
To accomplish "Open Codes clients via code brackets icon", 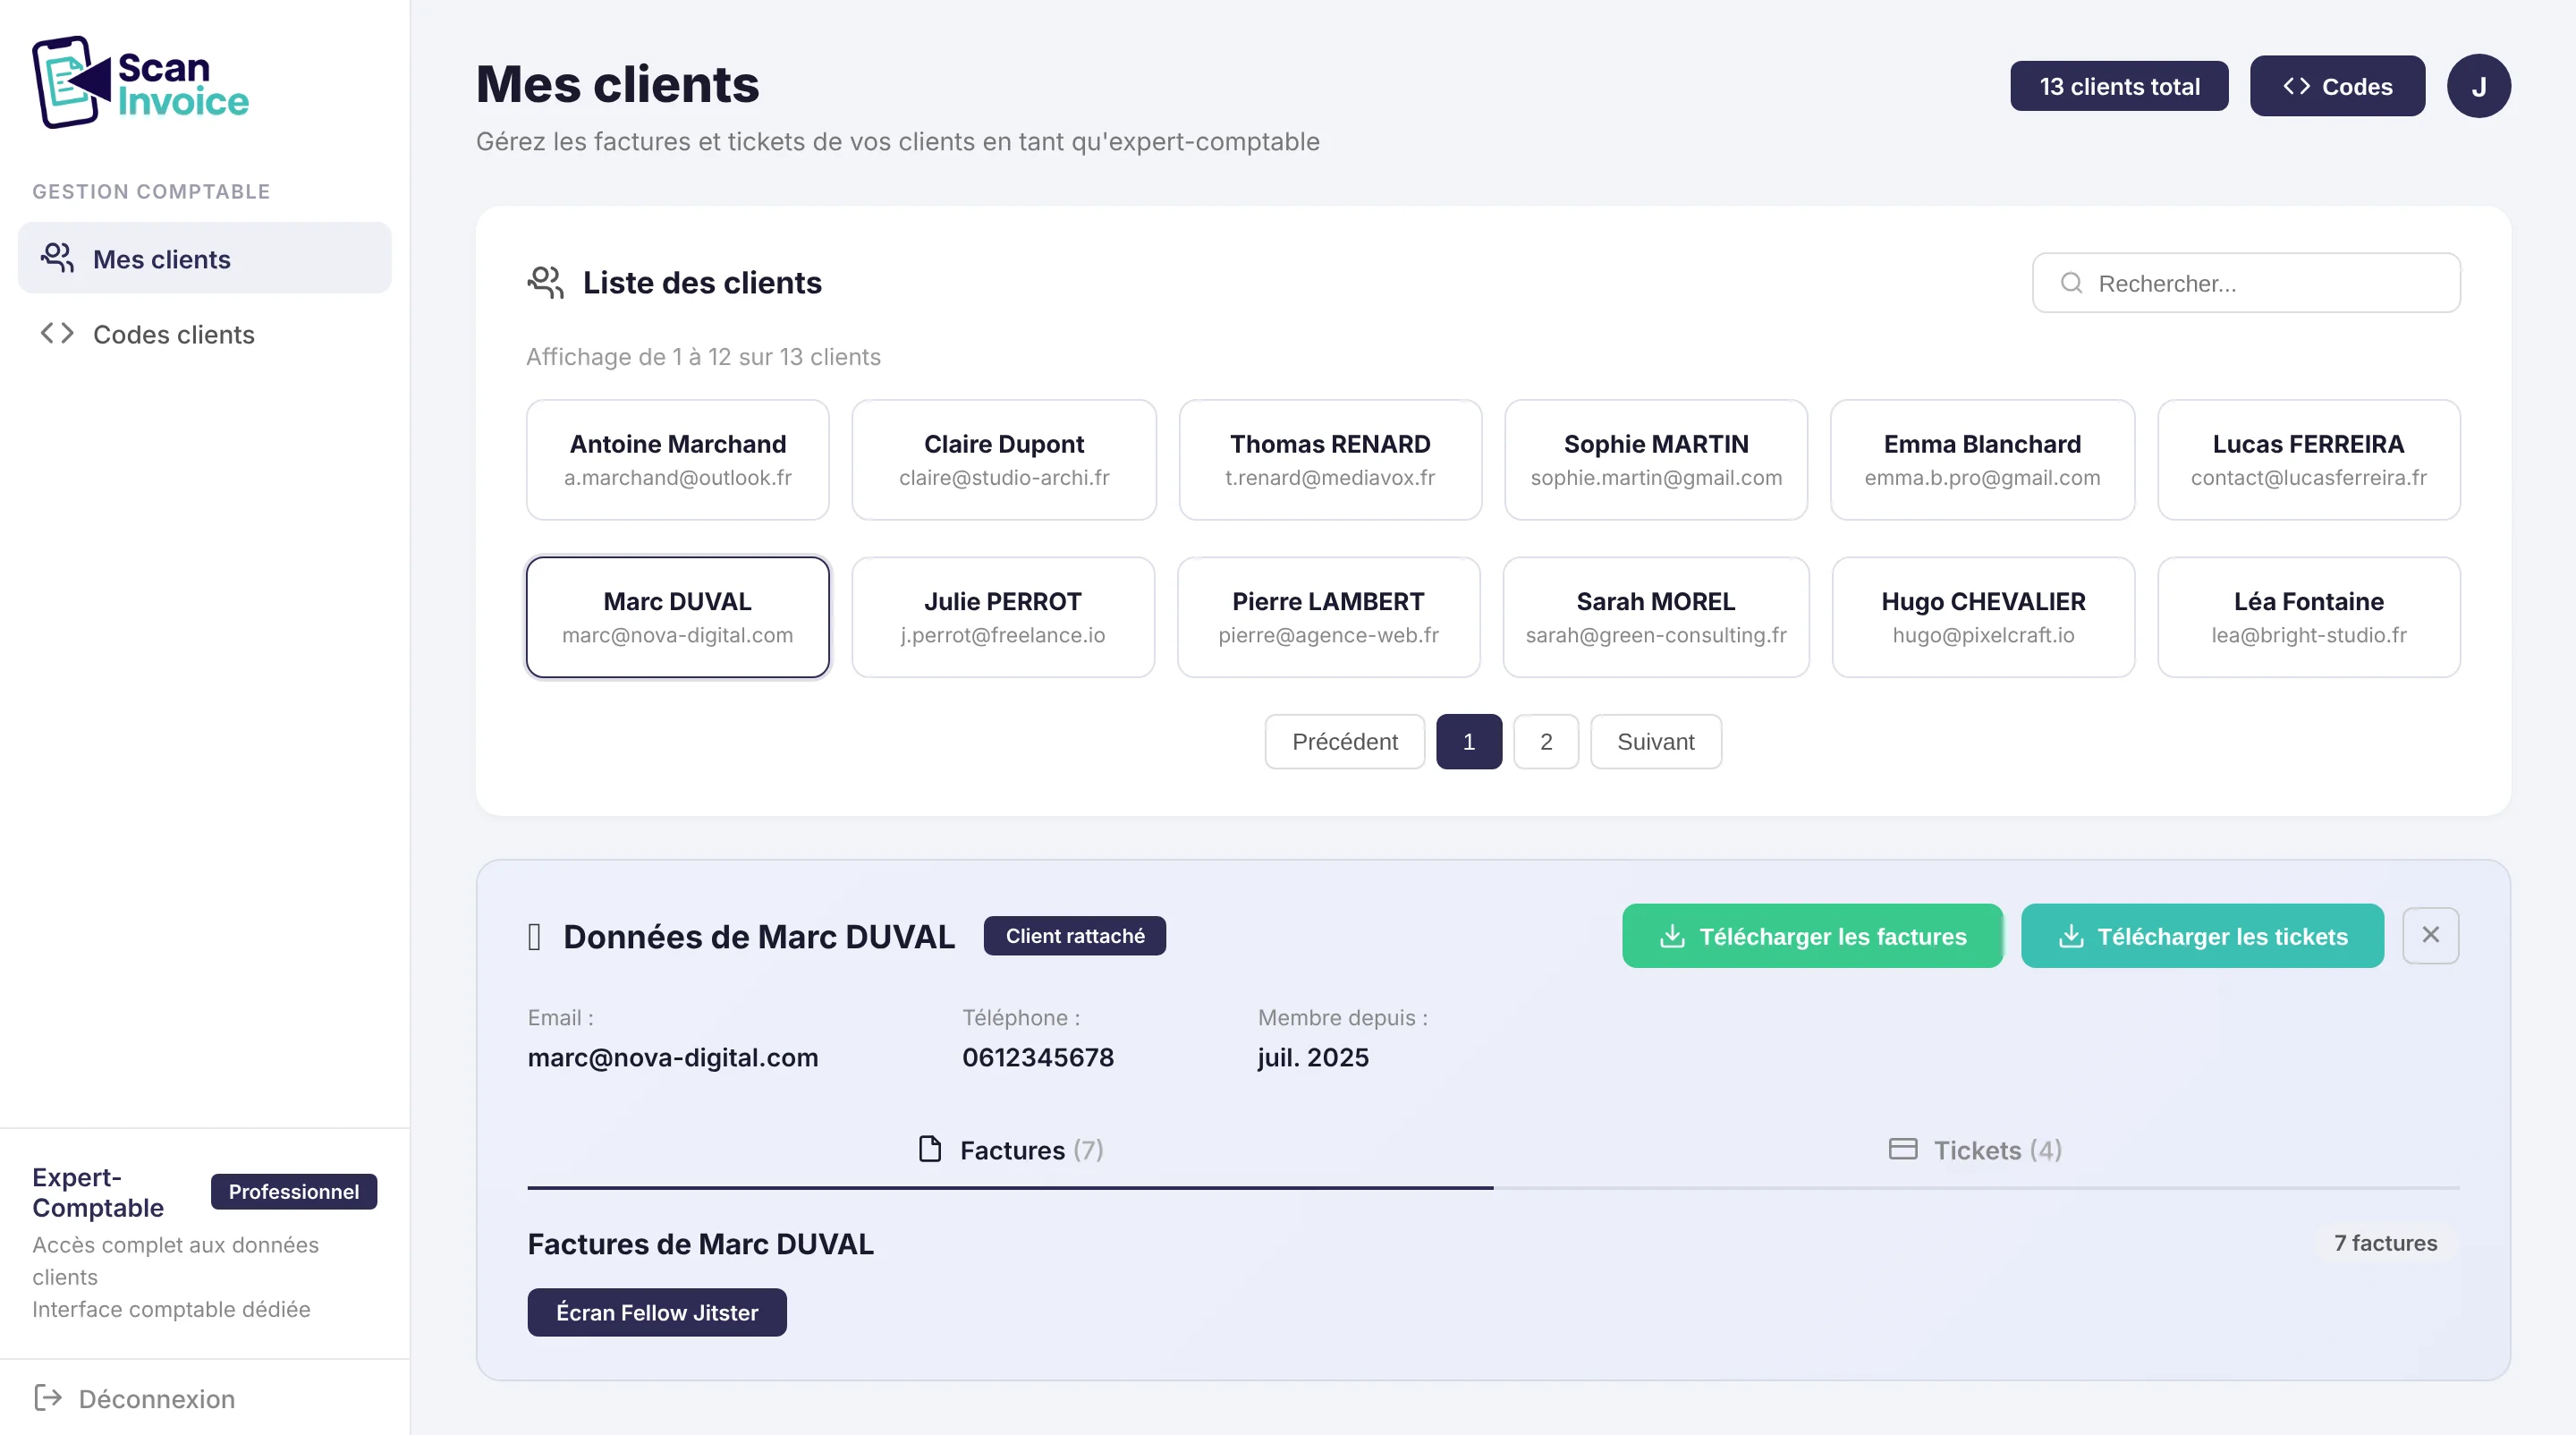I will pyautogui.click(x=56, y=334).
